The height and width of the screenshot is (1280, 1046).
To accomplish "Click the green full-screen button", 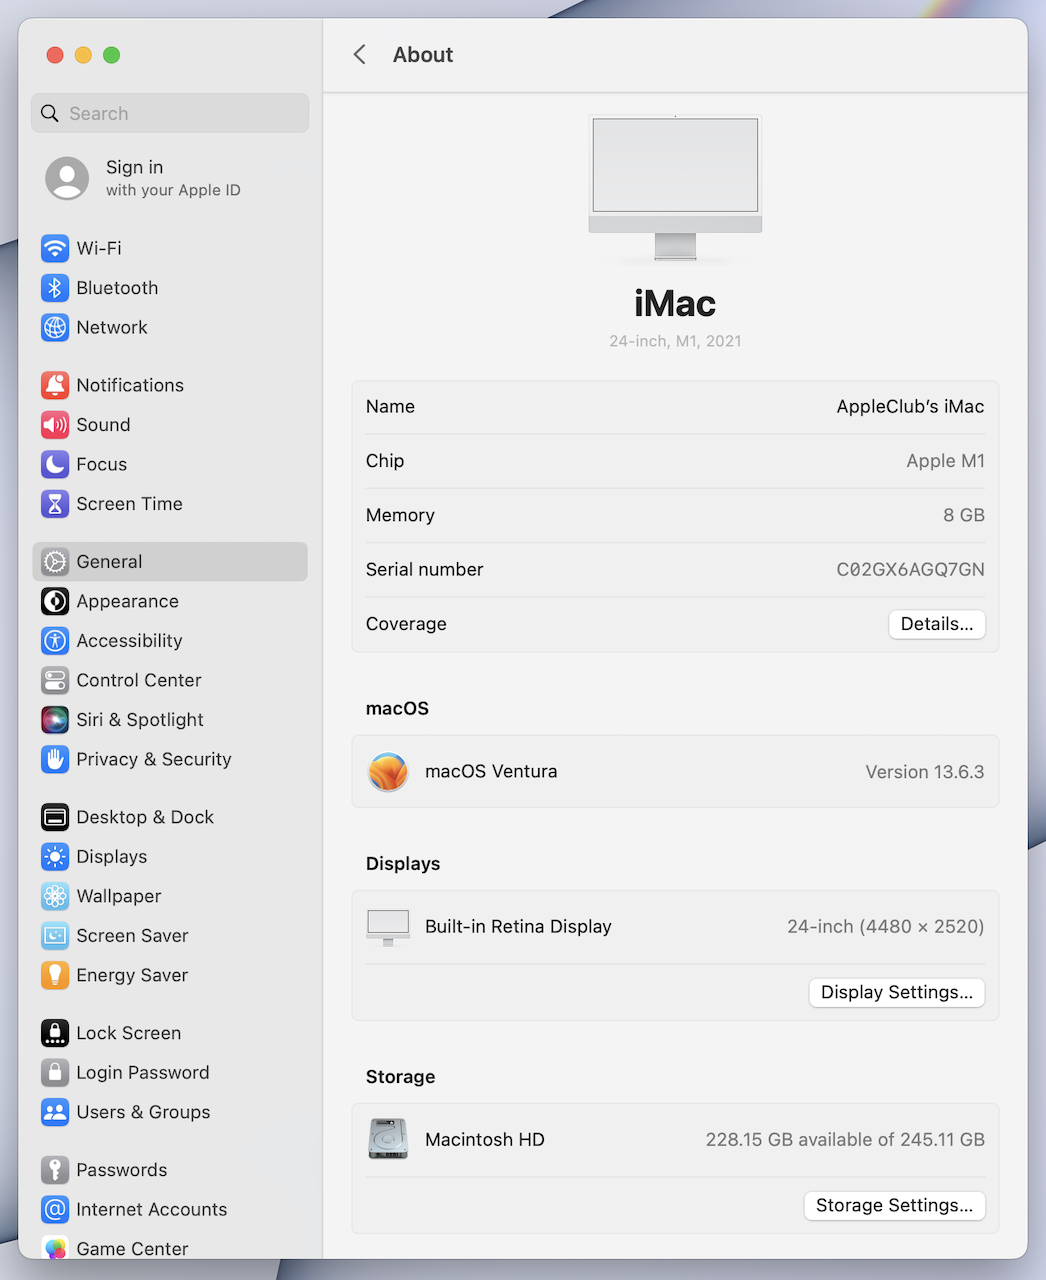I will [x=112, y=55].
